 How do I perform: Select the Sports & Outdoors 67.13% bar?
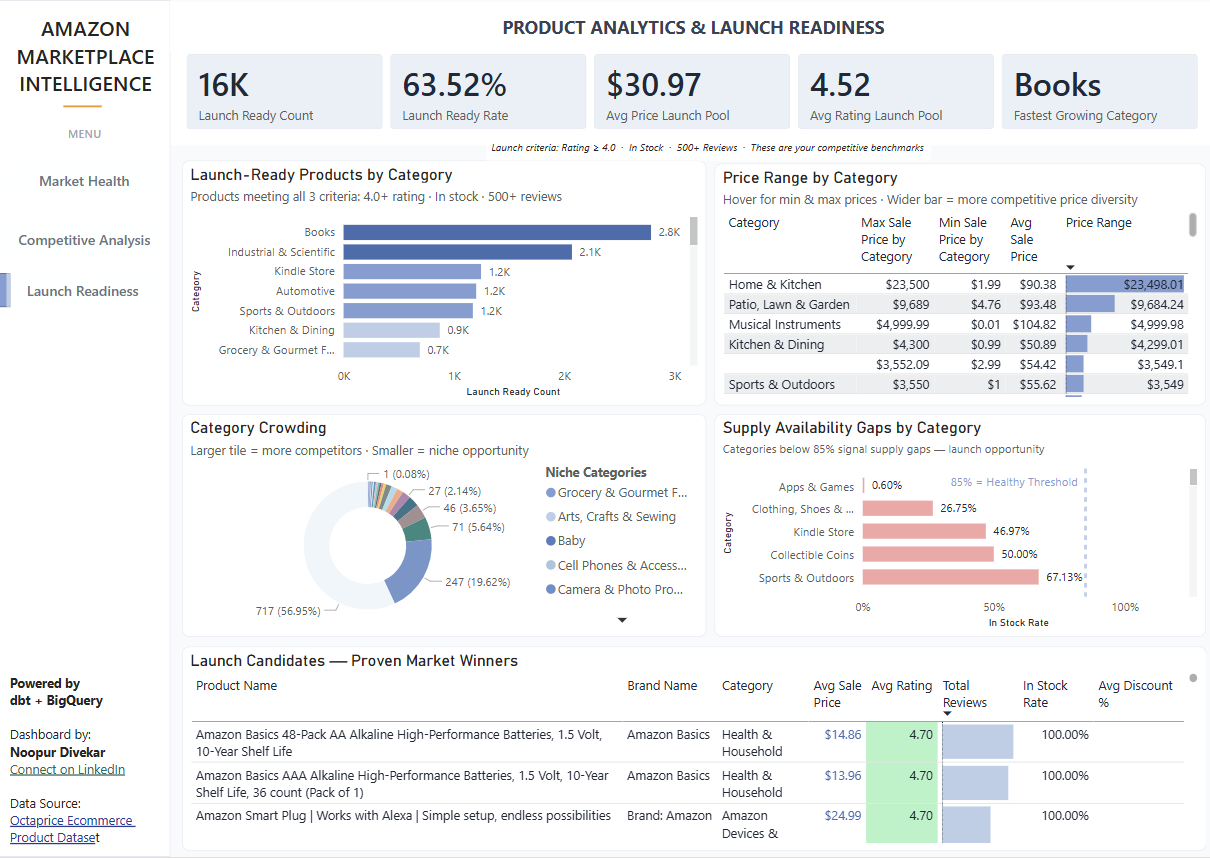coord(950,577)
